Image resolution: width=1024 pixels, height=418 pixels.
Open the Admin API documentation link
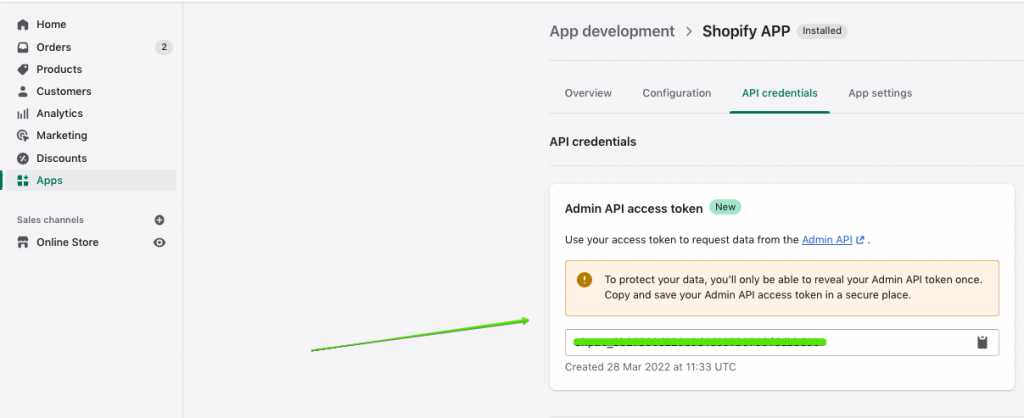(x=827, y=240)
